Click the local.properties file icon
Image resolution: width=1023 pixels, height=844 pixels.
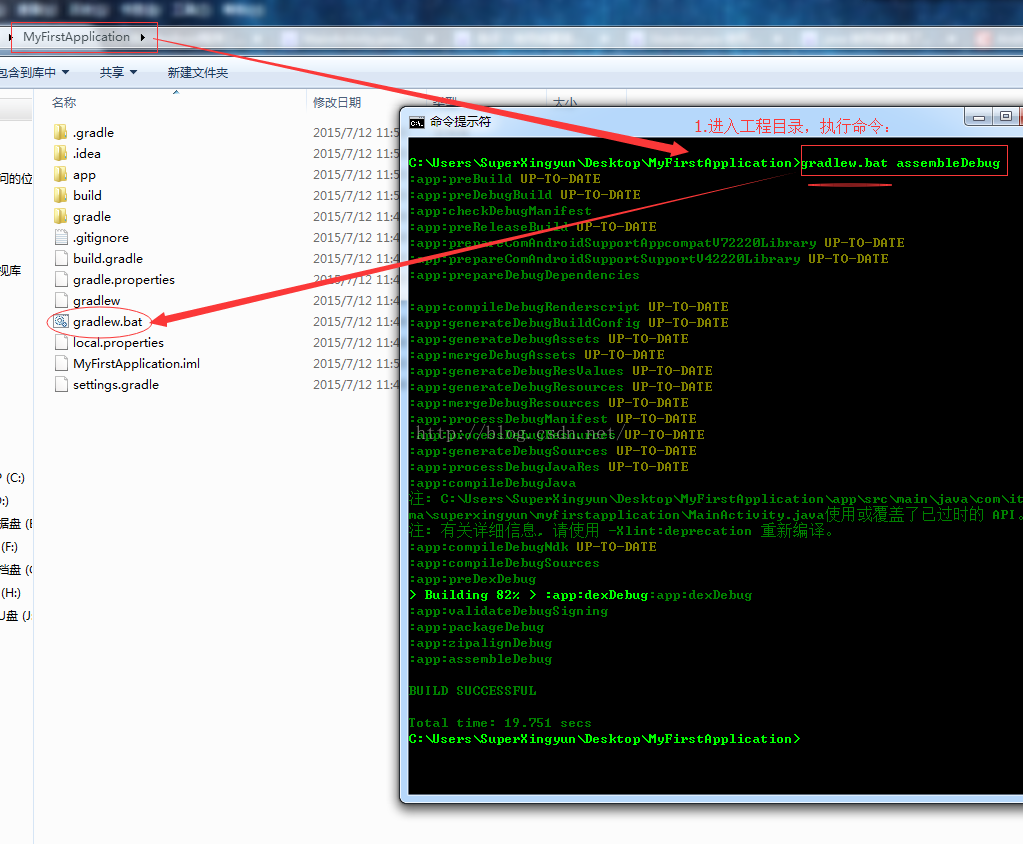tap(61, 342)
